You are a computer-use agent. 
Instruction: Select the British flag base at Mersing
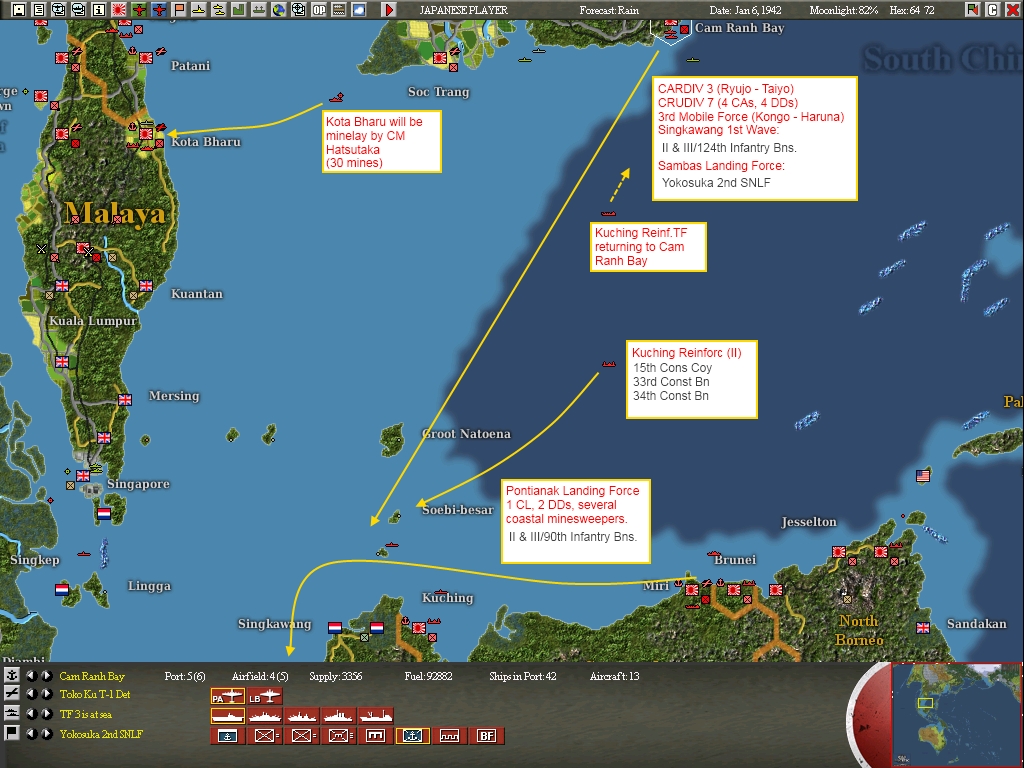[125, 399]
